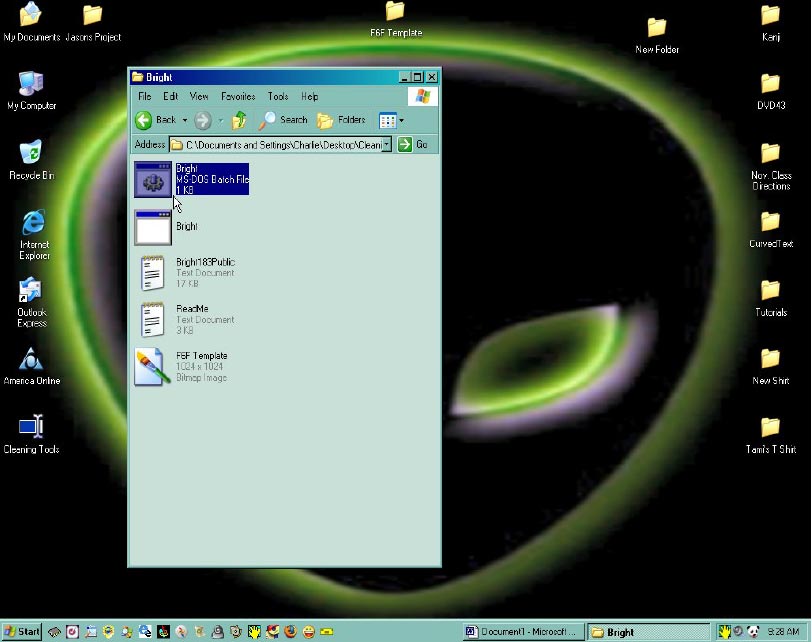Open the Back history dropdown arrow
This screenshot has height=642, width=812.
pos(185,120)
